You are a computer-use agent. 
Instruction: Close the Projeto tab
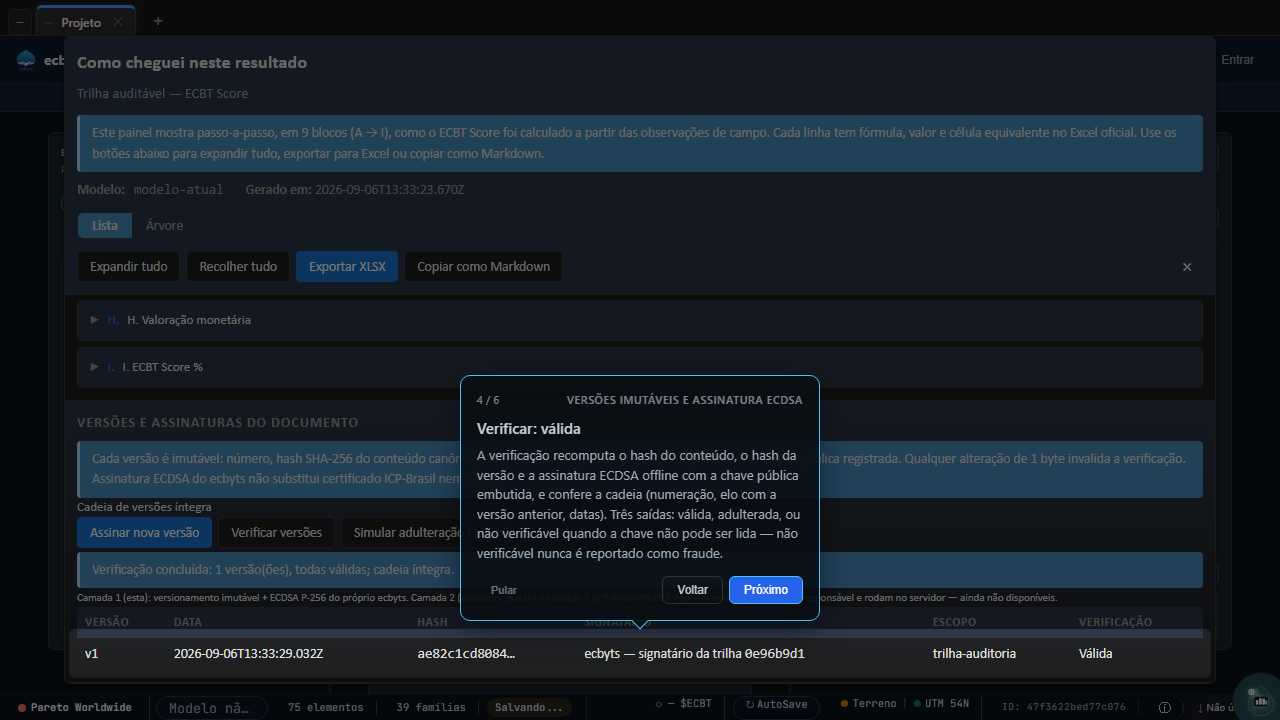[117, 22]
